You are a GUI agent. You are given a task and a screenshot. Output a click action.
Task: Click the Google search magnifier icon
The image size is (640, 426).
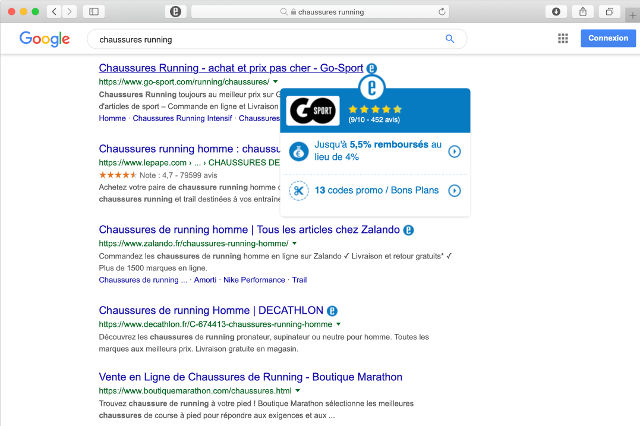(x=450, y=39)
